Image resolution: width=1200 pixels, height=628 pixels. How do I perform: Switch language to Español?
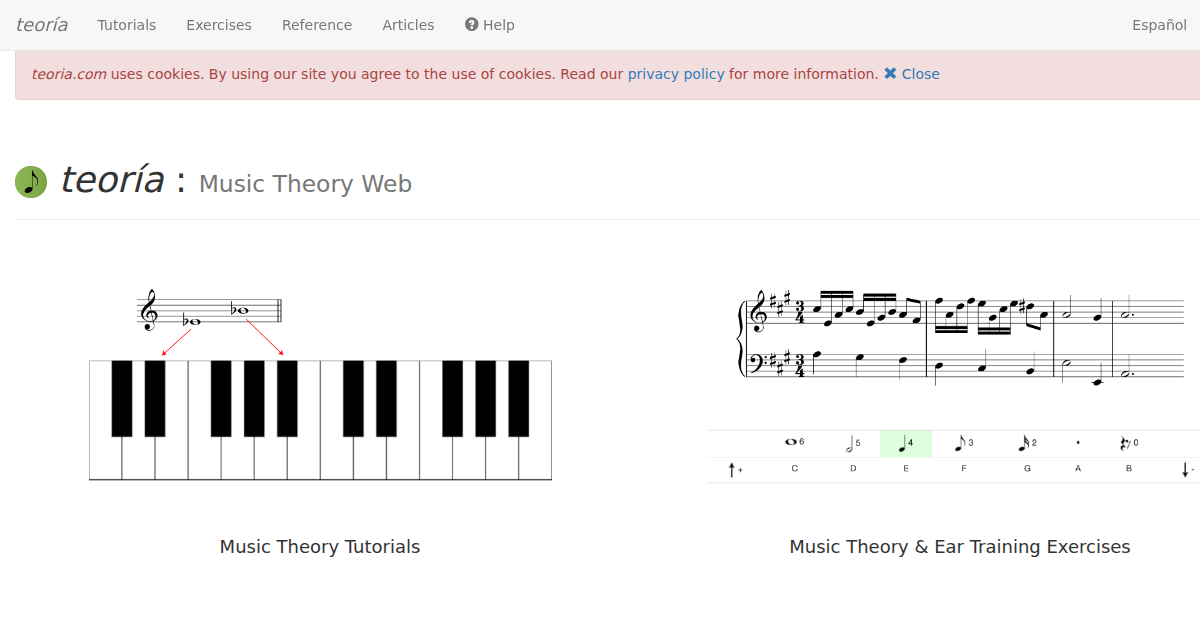[x=1159, y=25]
